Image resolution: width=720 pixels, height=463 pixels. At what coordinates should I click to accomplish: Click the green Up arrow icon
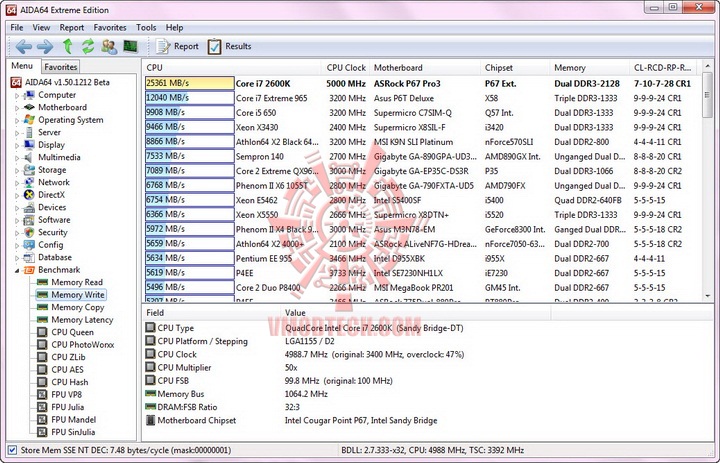68,46
